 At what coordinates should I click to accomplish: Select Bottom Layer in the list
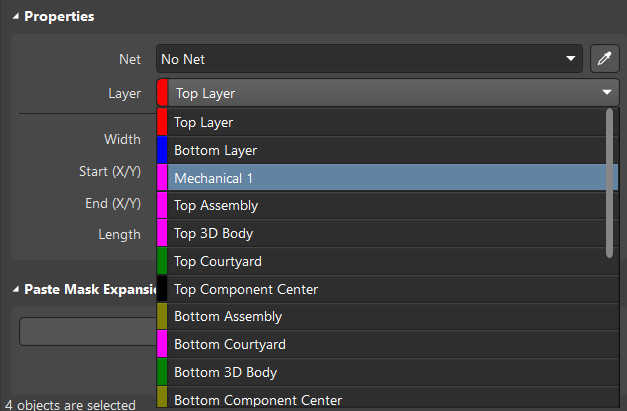(x=387, y=150)
